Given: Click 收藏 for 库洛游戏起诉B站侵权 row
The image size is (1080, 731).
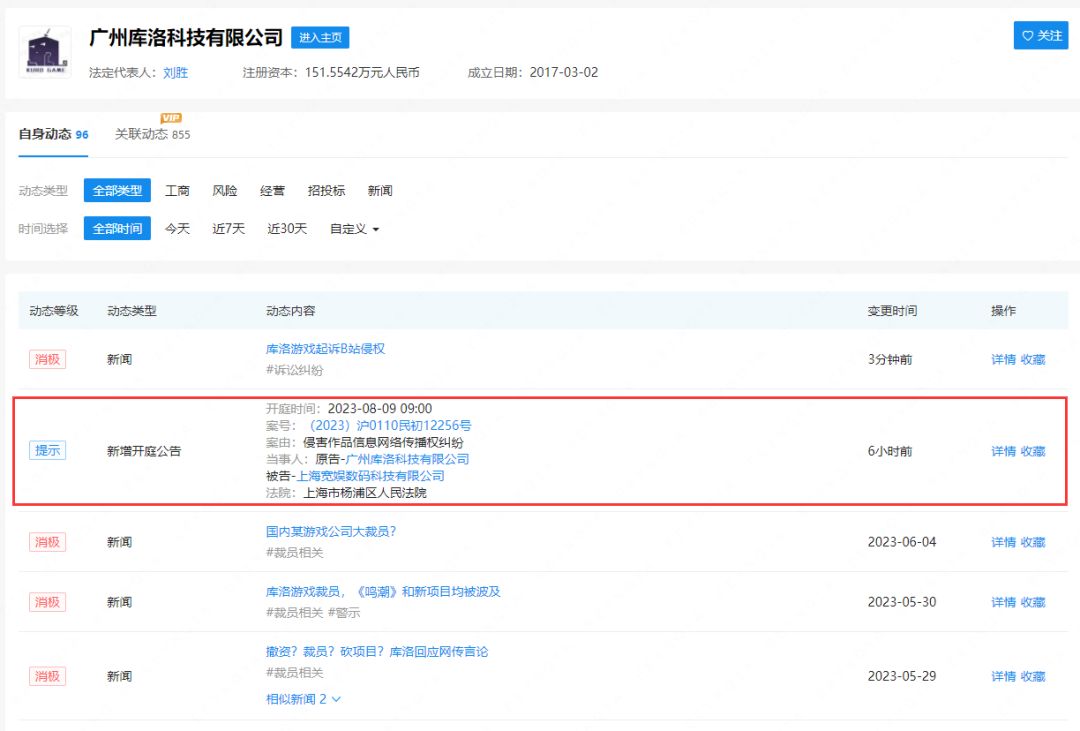Looking at the screenshot, I should pos(1032,359).
